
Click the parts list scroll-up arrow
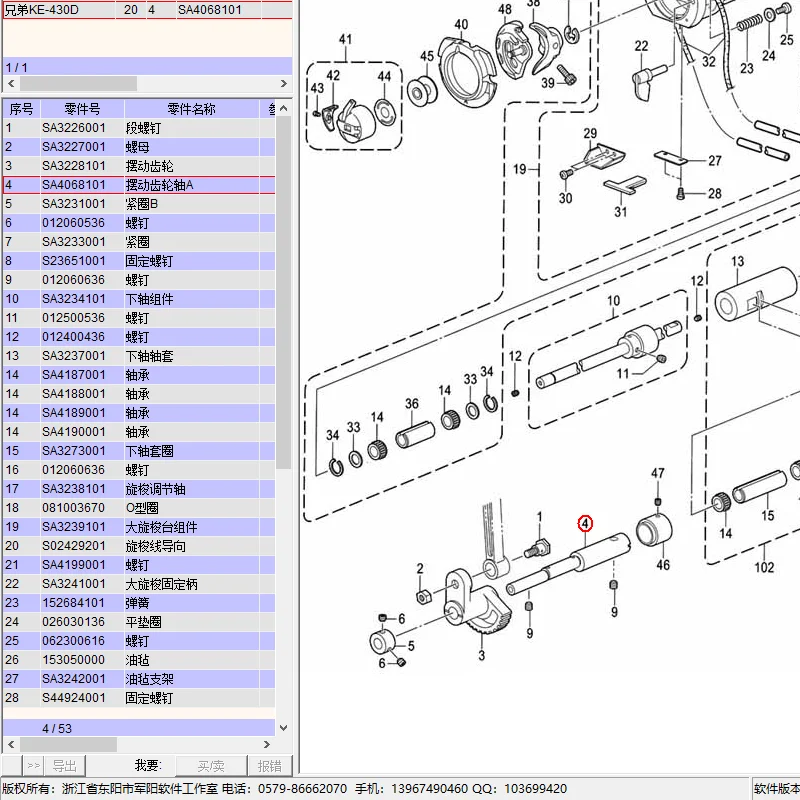click(x=284, y=108)
